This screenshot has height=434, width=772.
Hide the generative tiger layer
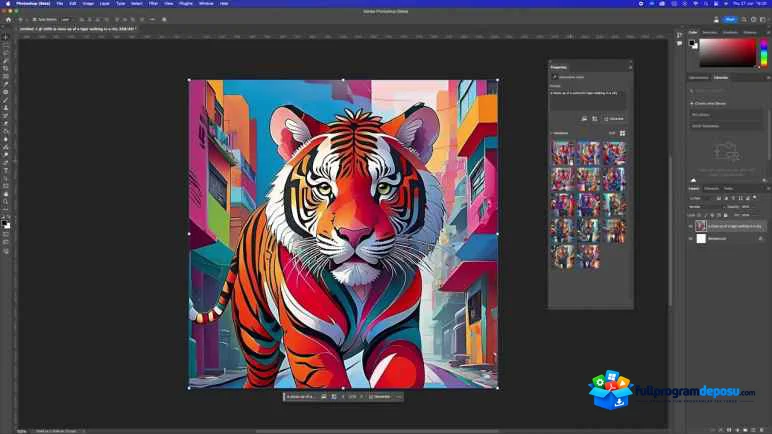point(690,226)
